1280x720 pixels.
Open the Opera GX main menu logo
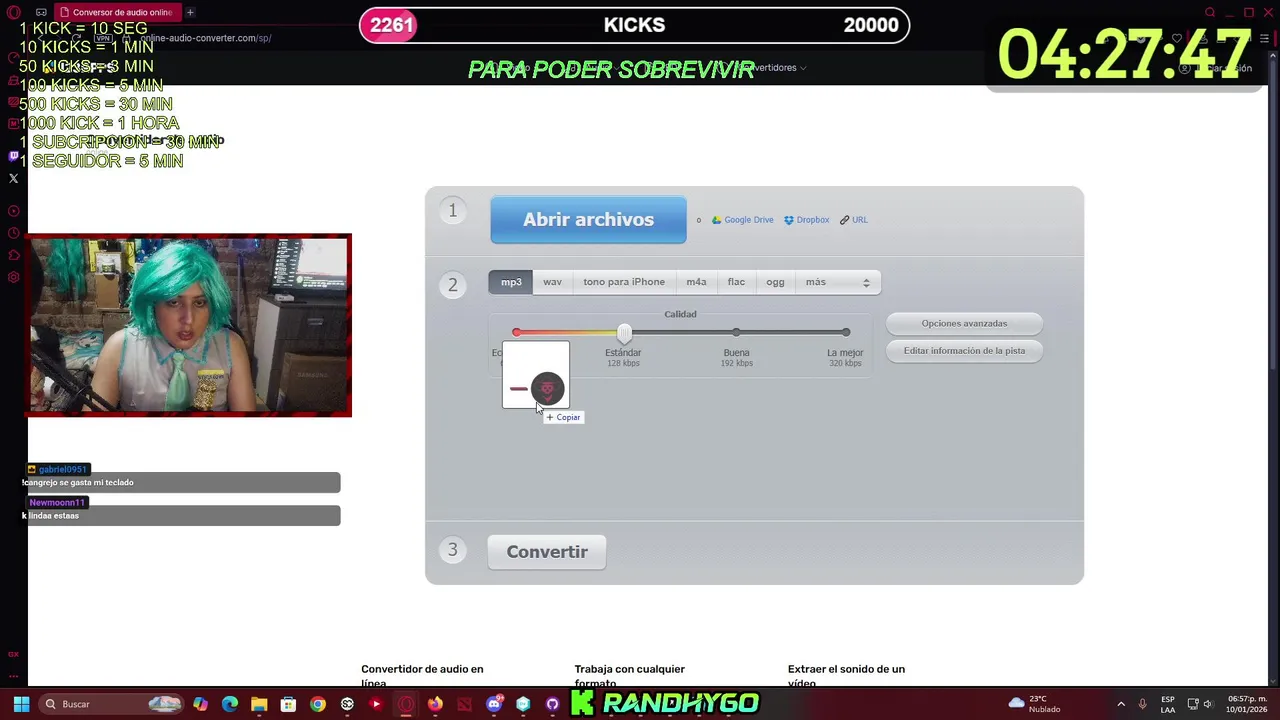pyautogui.click(x=13, y=12)
